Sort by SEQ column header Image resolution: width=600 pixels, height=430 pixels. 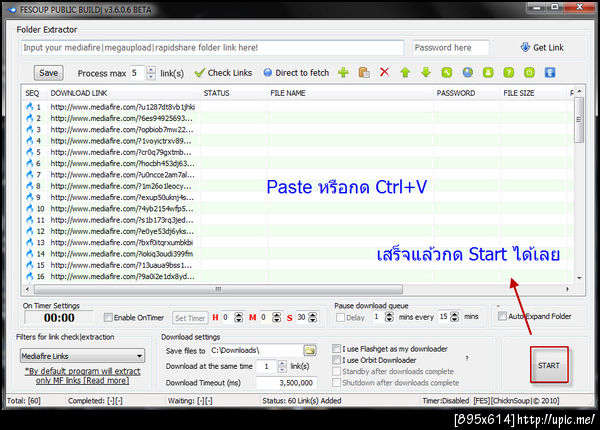pyautogui.click(x=32, y=93)
